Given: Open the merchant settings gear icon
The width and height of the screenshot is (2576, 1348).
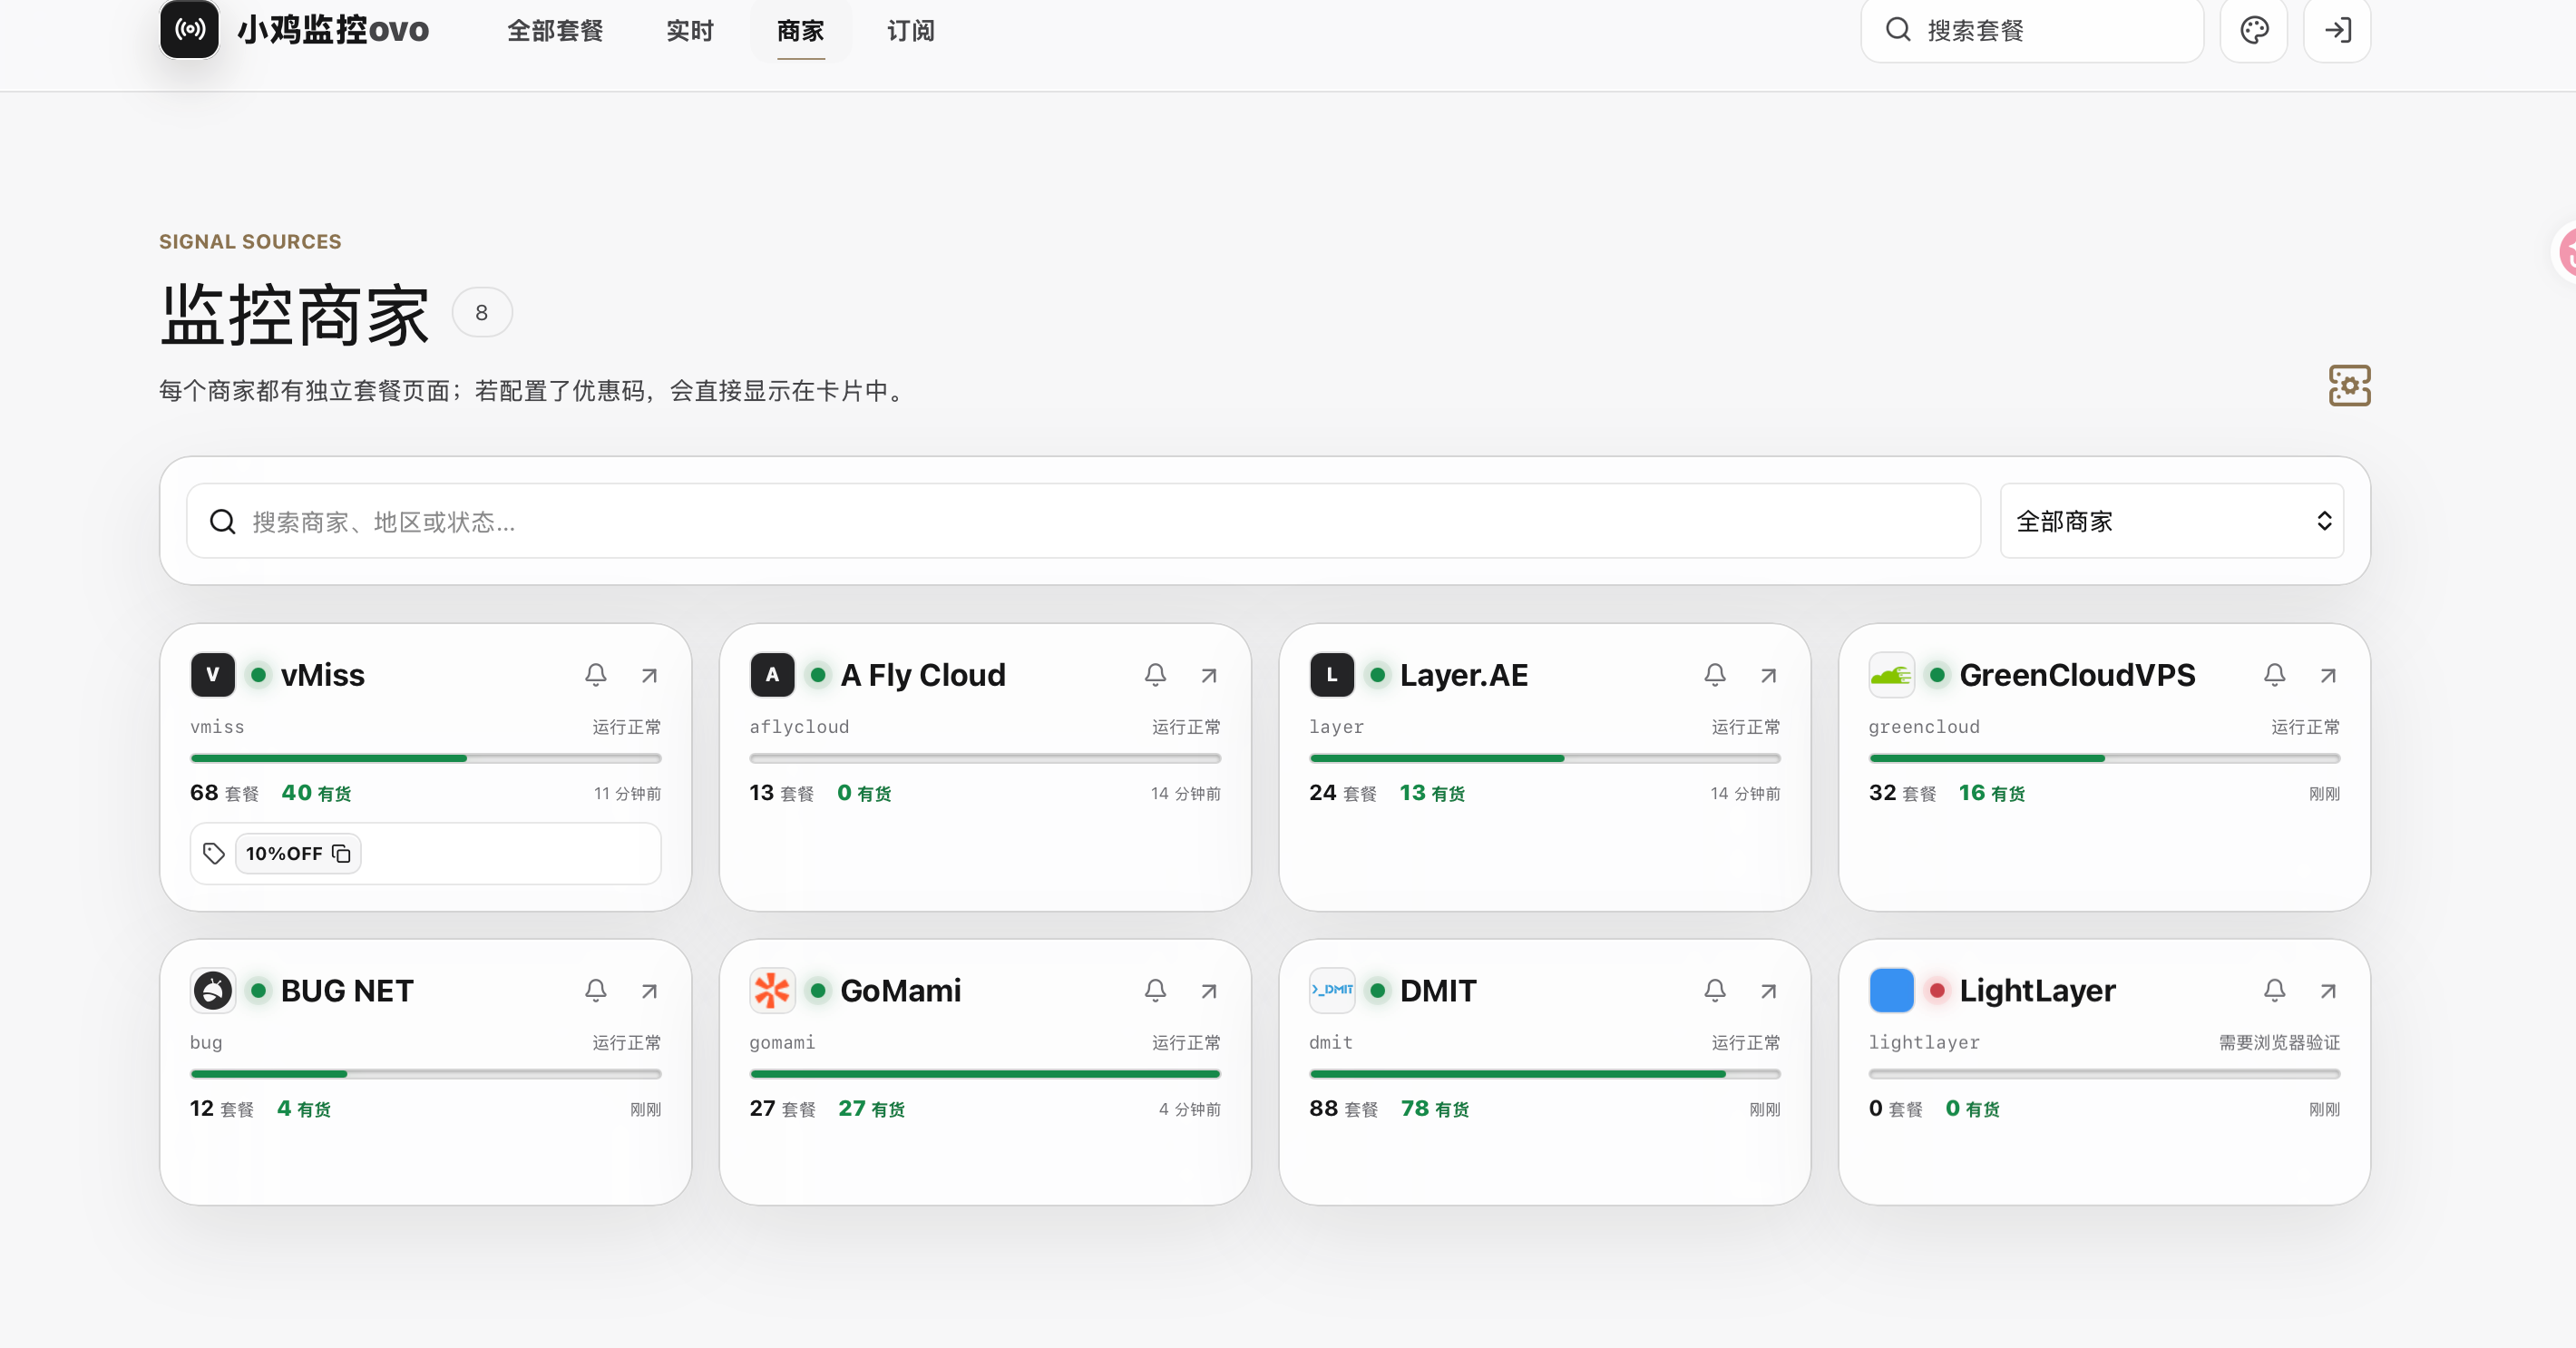Looking at the screenshot, I should tap(2349, 386).
